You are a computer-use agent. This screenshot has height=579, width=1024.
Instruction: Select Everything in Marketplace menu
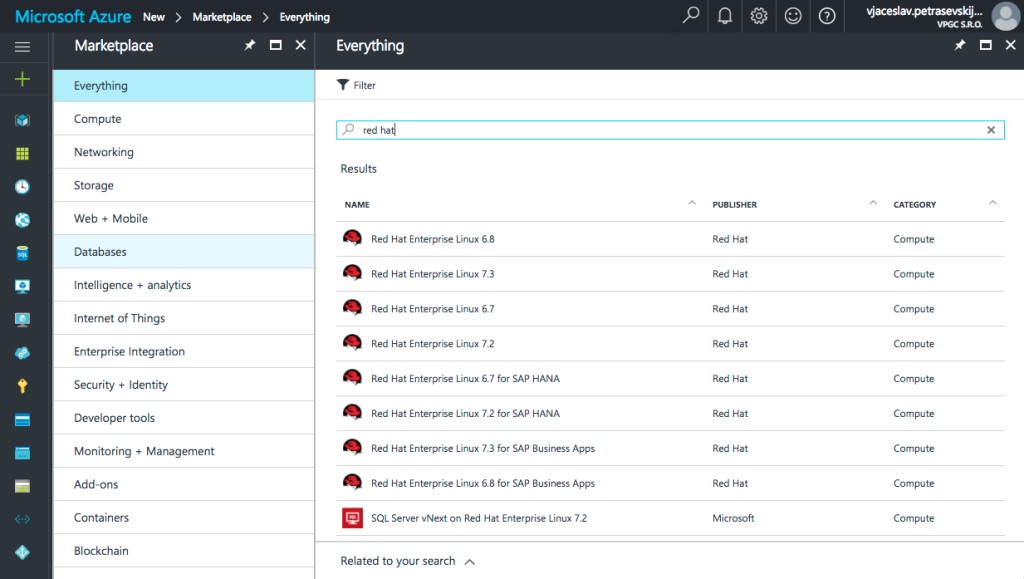(184, 86)
